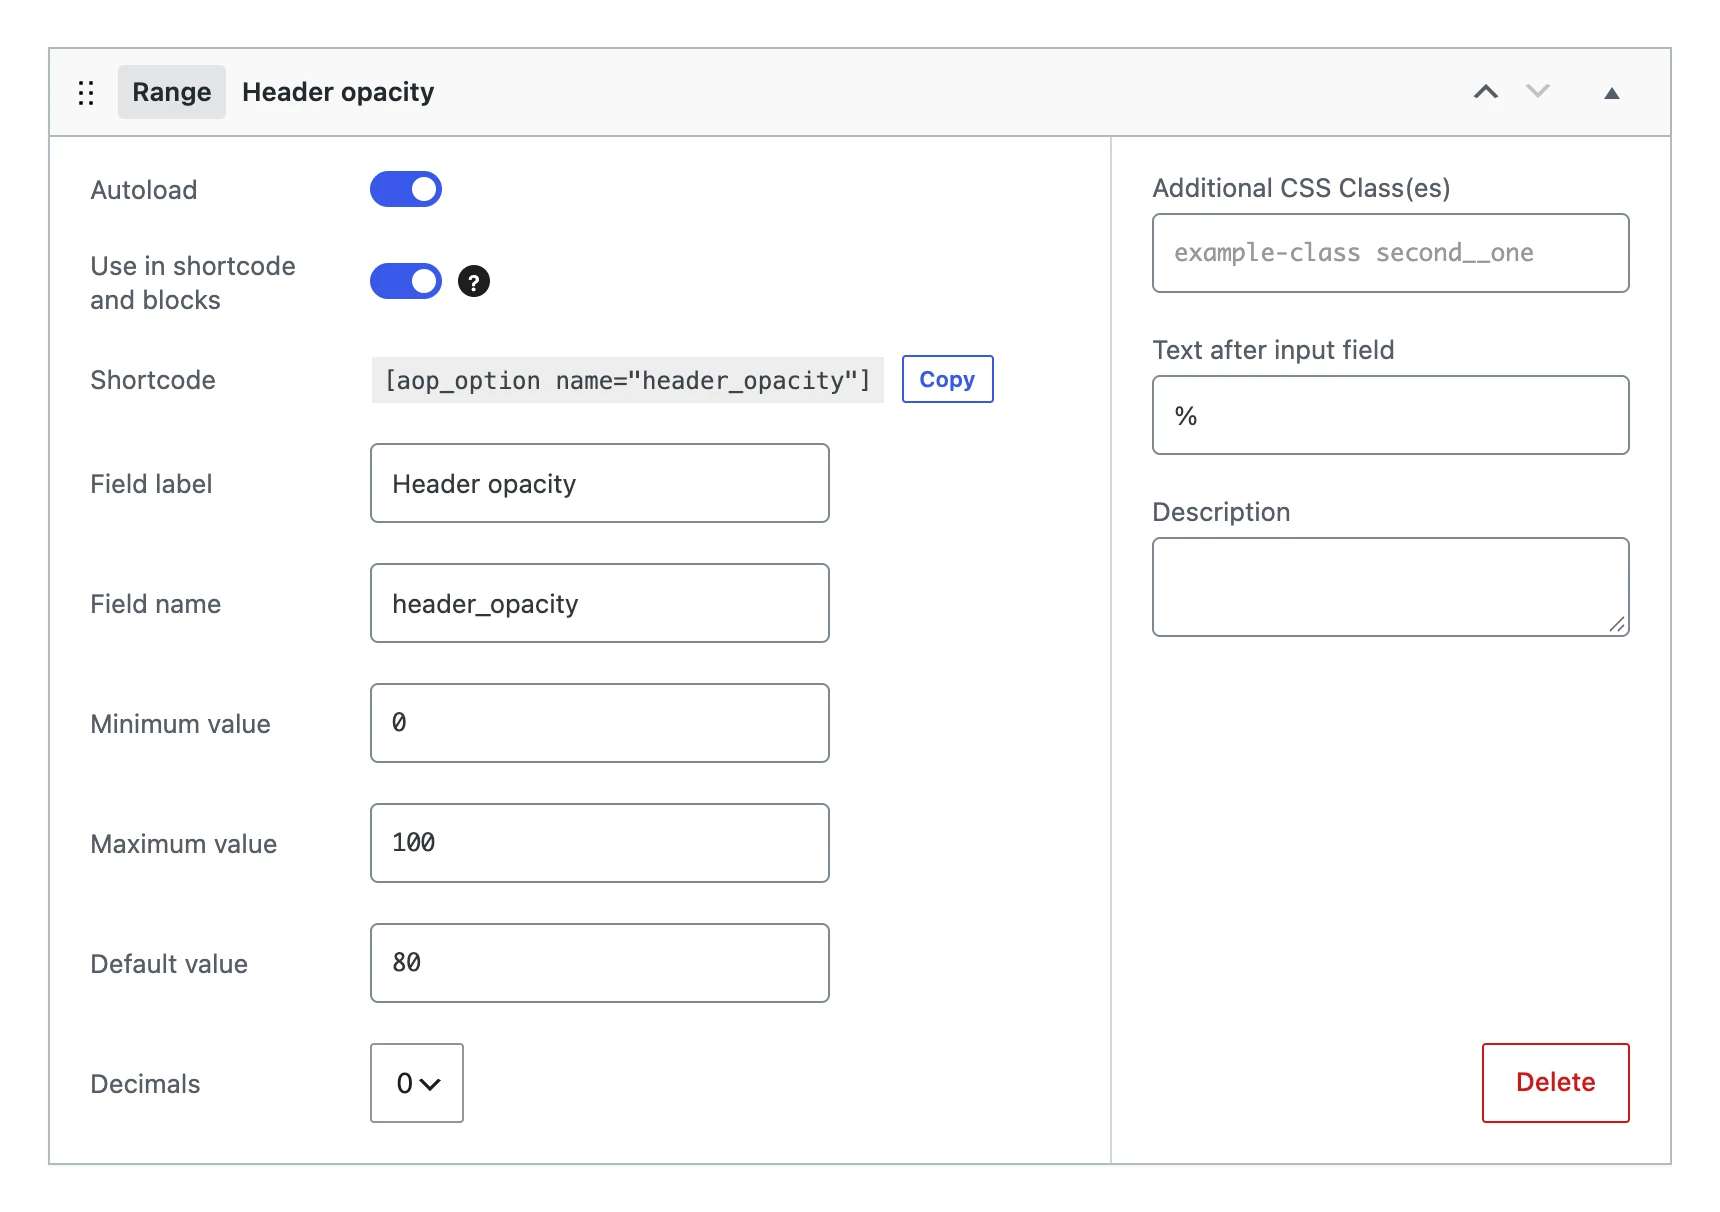Screen dimensions: 1720x1212
Task: Edit the Minimum value field
Action: pyautogui.click(x=600, y=723)
